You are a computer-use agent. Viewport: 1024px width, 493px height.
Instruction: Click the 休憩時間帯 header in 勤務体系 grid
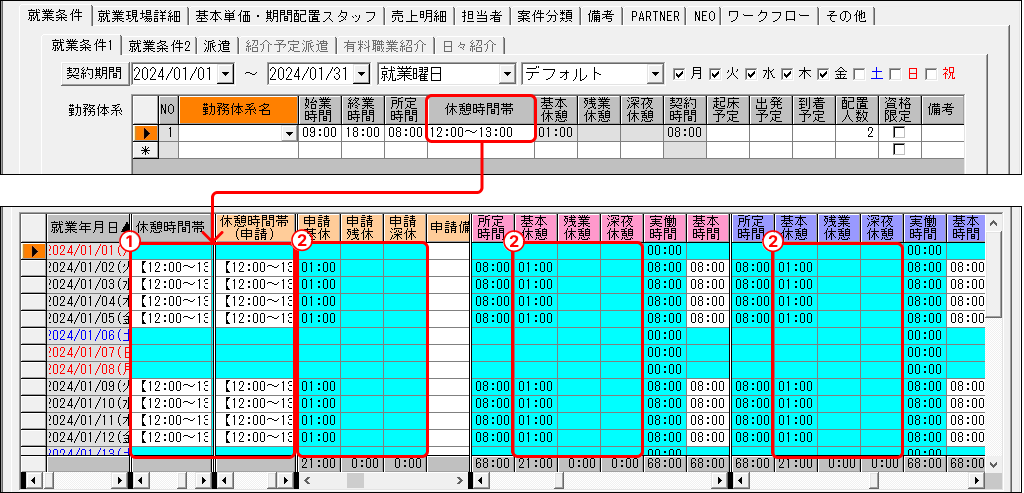coord(481,110)
